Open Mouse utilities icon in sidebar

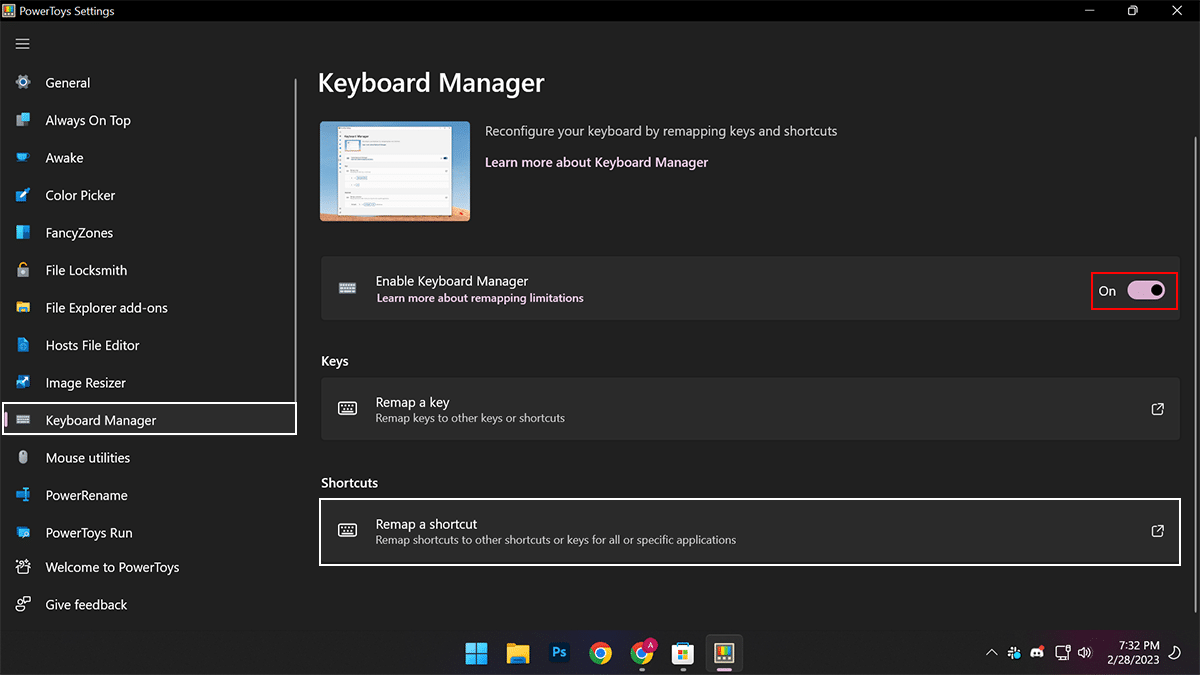click(x=23, y=458)
